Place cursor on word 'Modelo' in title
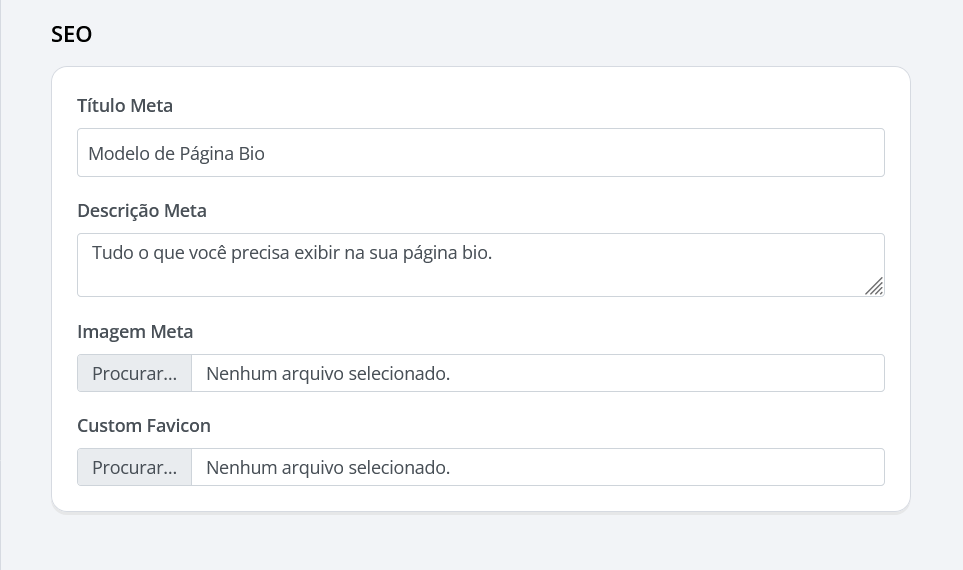The height and width of the screenshot is (570, 963). (116, 154)
